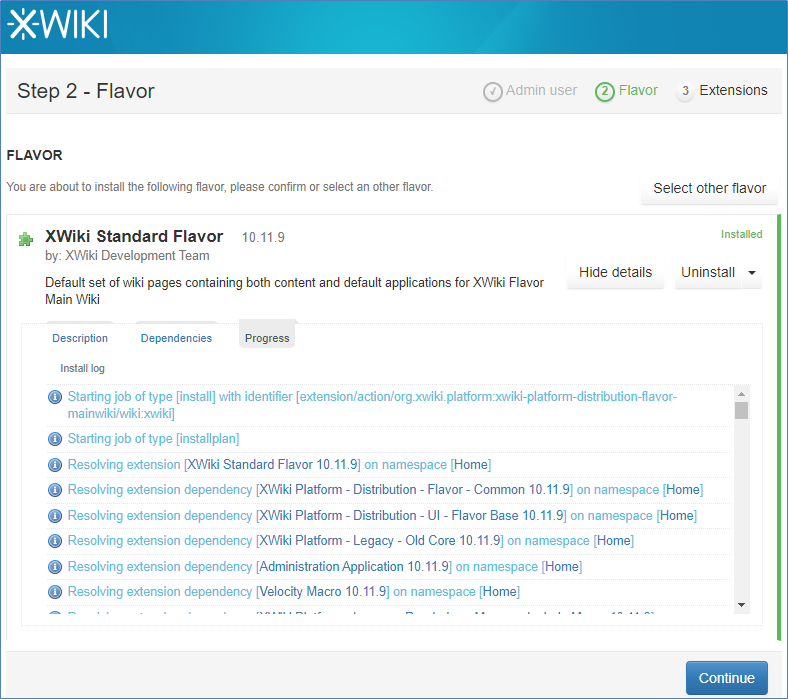The height and width of the screenshot is (699, 788).
Task: Click info icon beside XWiki Standard Flavor log entry
Action: (x=55, y=465)
